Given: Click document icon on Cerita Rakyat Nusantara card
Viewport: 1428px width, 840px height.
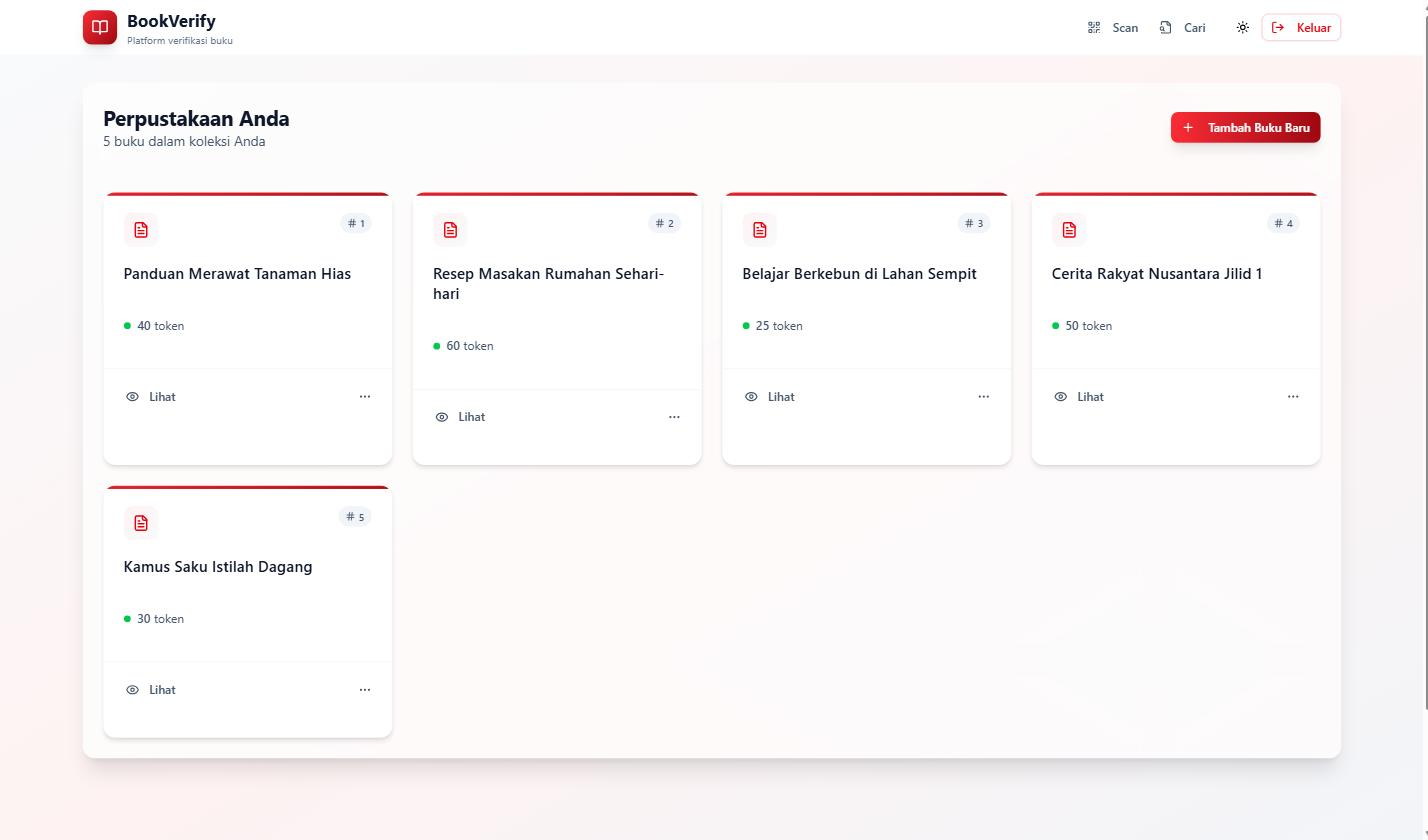Looking at the screenshot, I should pyautogui.click(x=1069, y=230).
